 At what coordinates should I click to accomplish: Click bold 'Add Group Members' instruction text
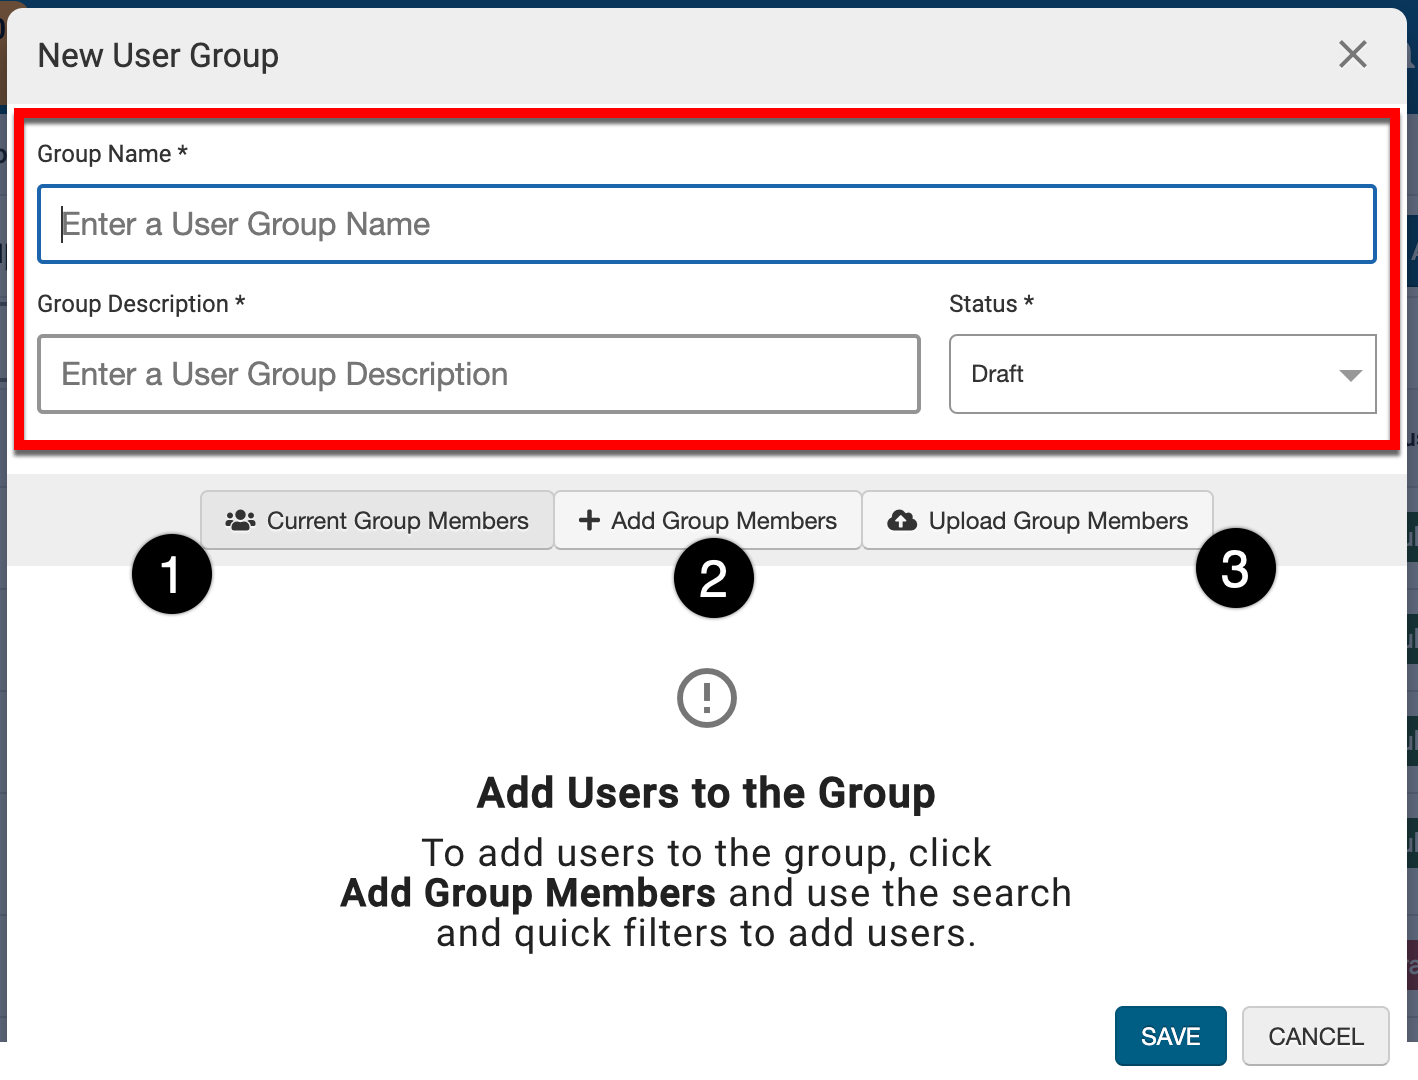tap(528, 893)
